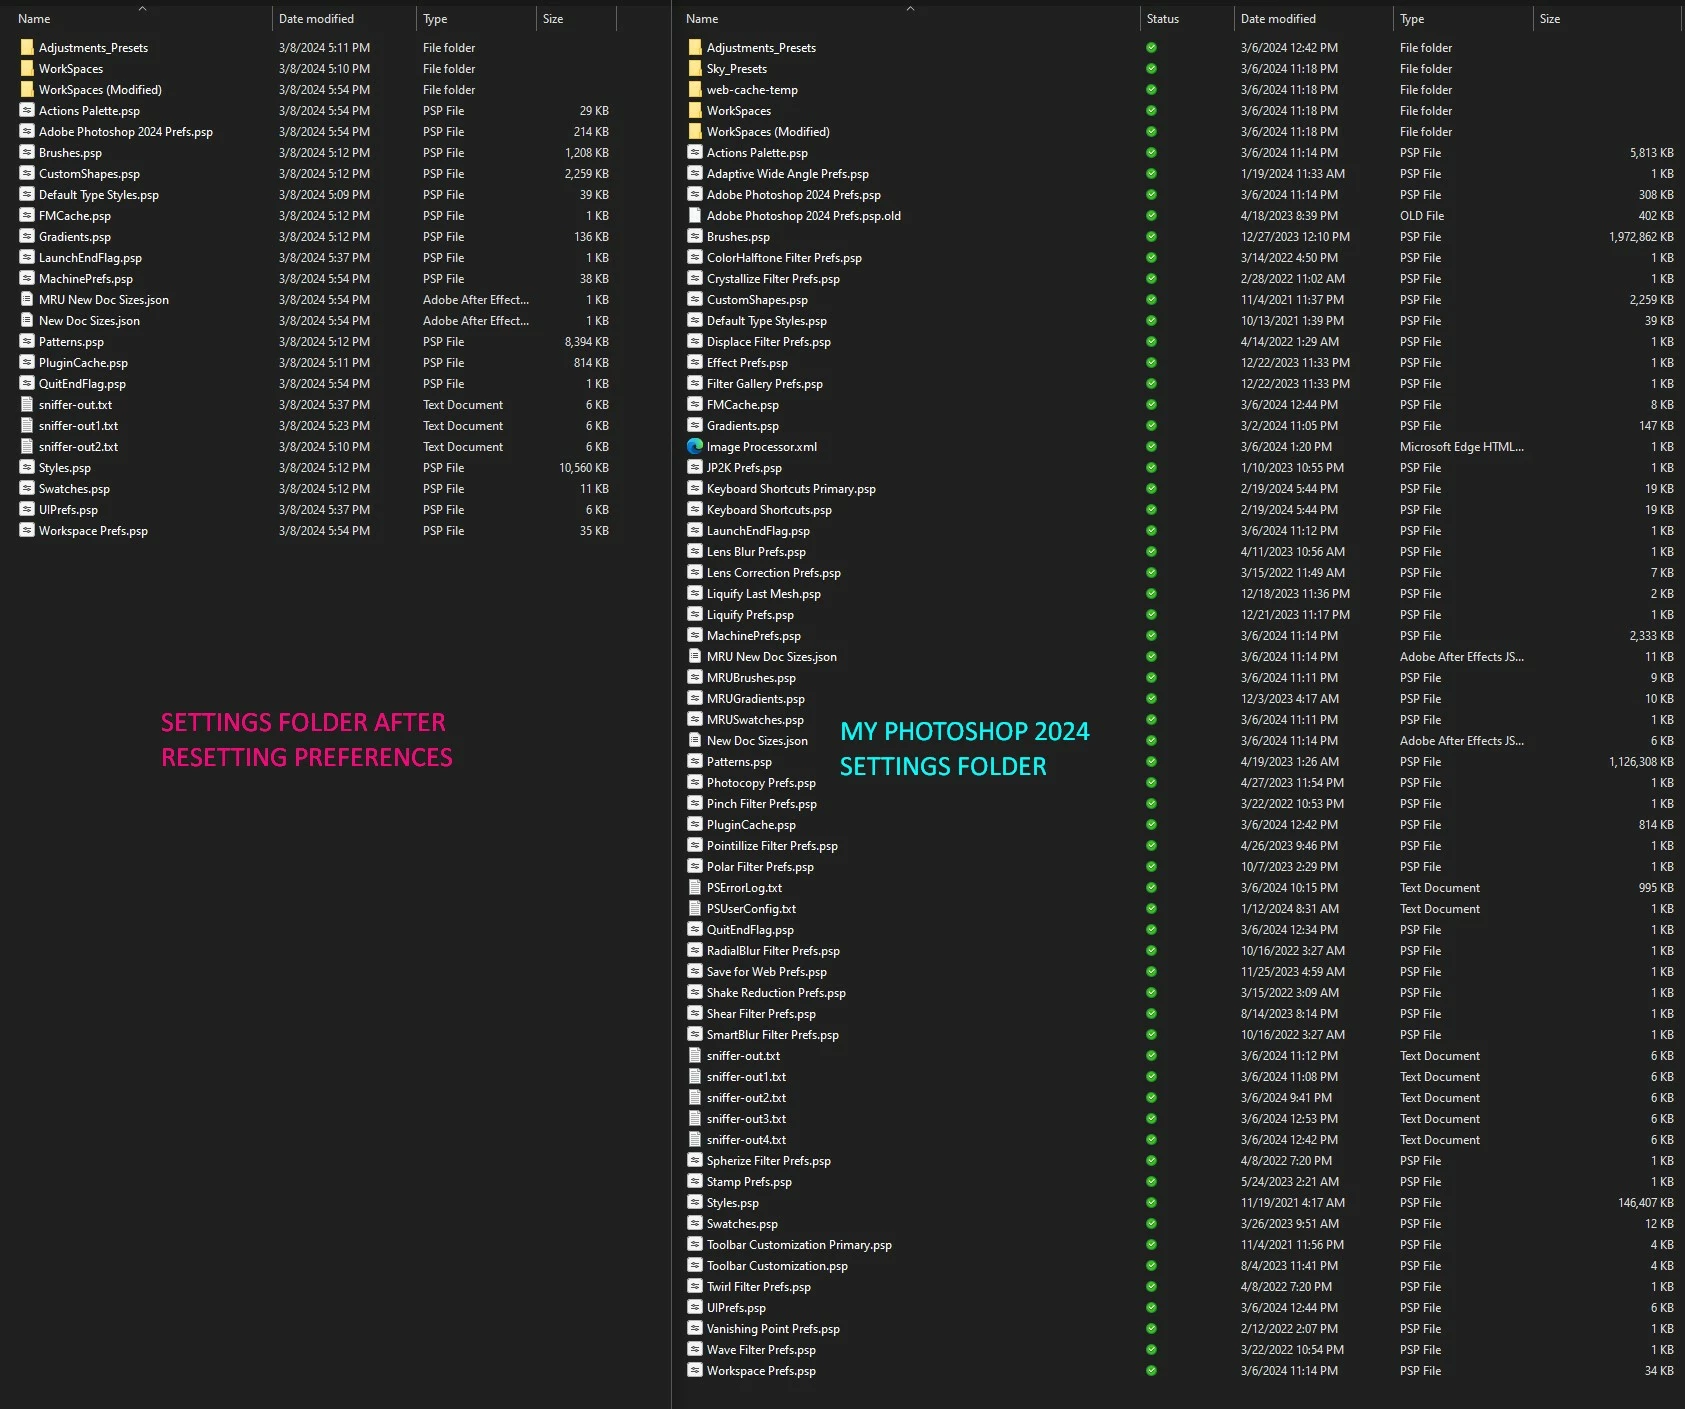Select Effect Prefs.psp file name
The image size is (1685, 1409).
pyautogui.click(x=747, y=363)
